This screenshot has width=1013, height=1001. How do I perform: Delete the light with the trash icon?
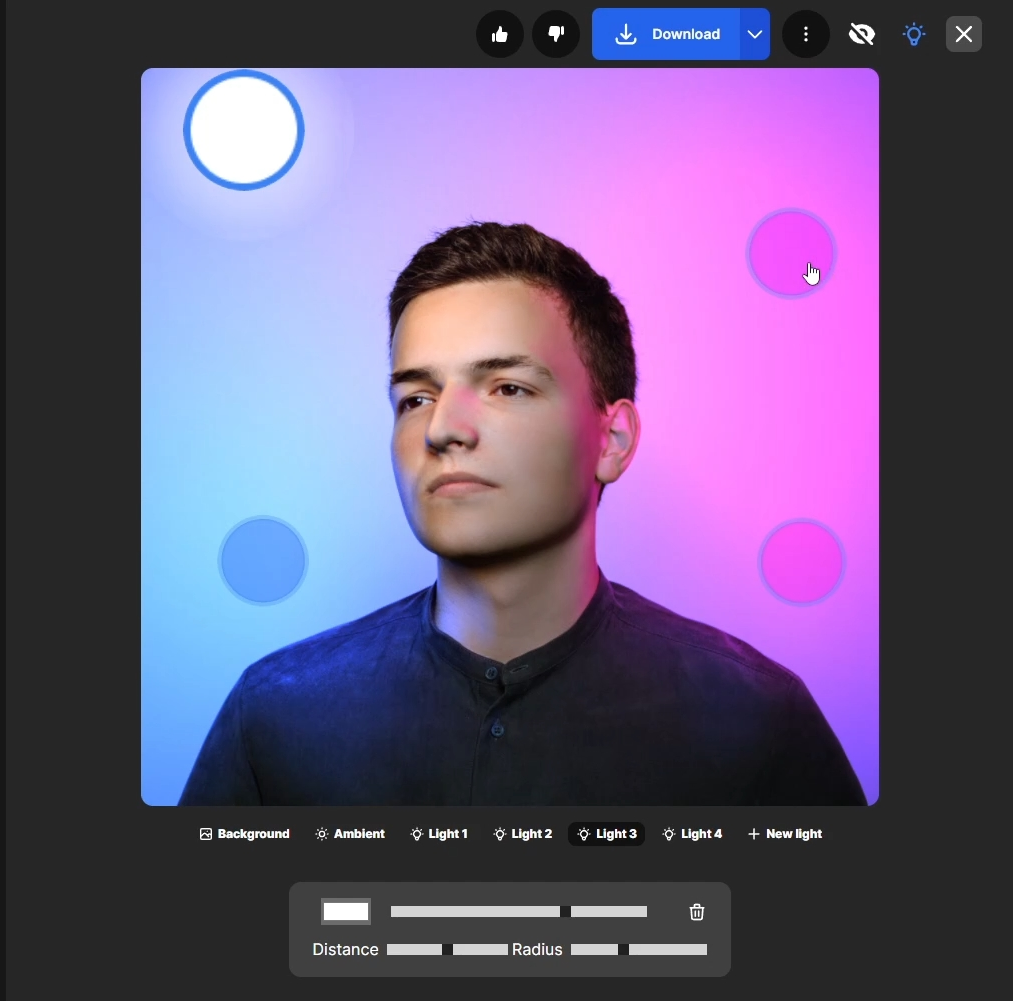click(696, 912)
